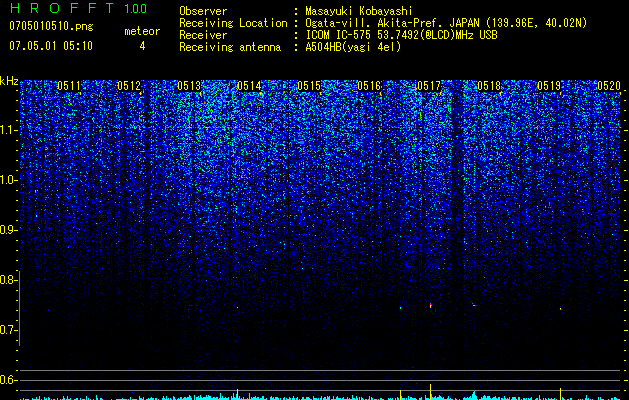
Task: Click the meteor count value 4
Action: click(x=142, y=46)
